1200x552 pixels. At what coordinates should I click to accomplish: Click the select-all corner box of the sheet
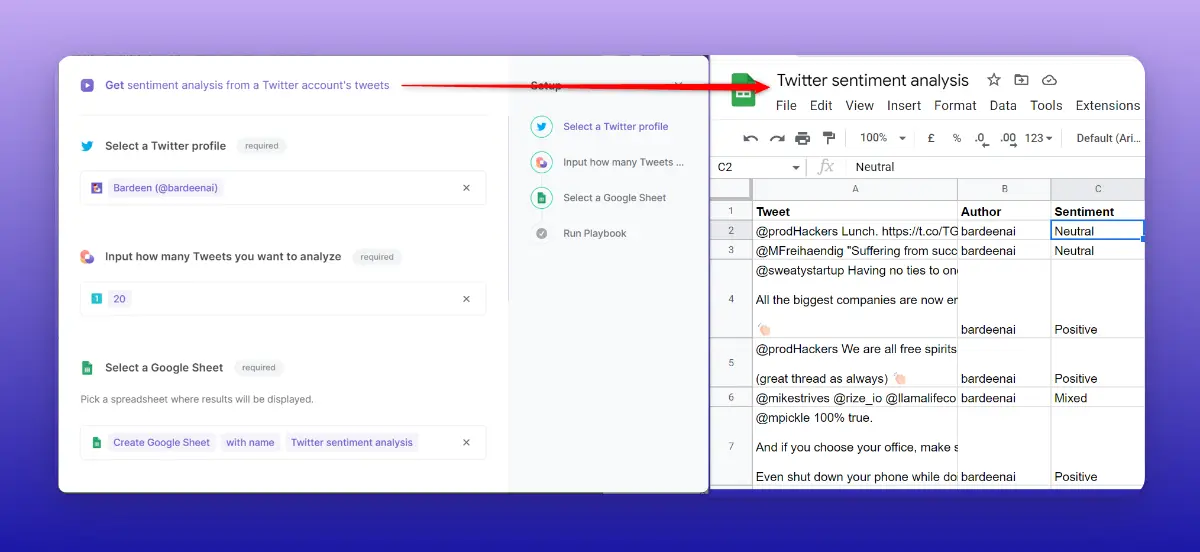tap(731, 190)
